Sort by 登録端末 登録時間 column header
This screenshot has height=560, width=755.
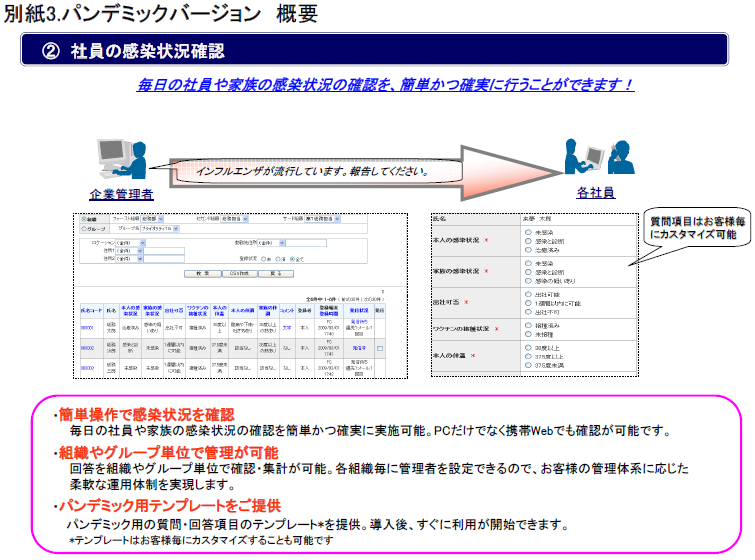pyautogui.click(x=329, y=311)
